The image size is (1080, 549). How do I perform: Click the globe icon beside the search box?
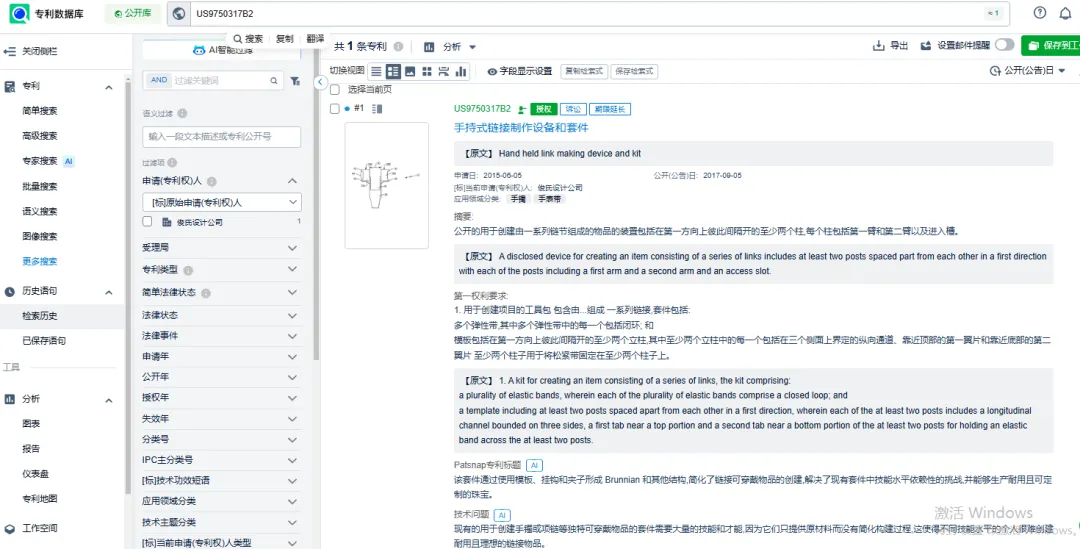(x=179, y=14)
